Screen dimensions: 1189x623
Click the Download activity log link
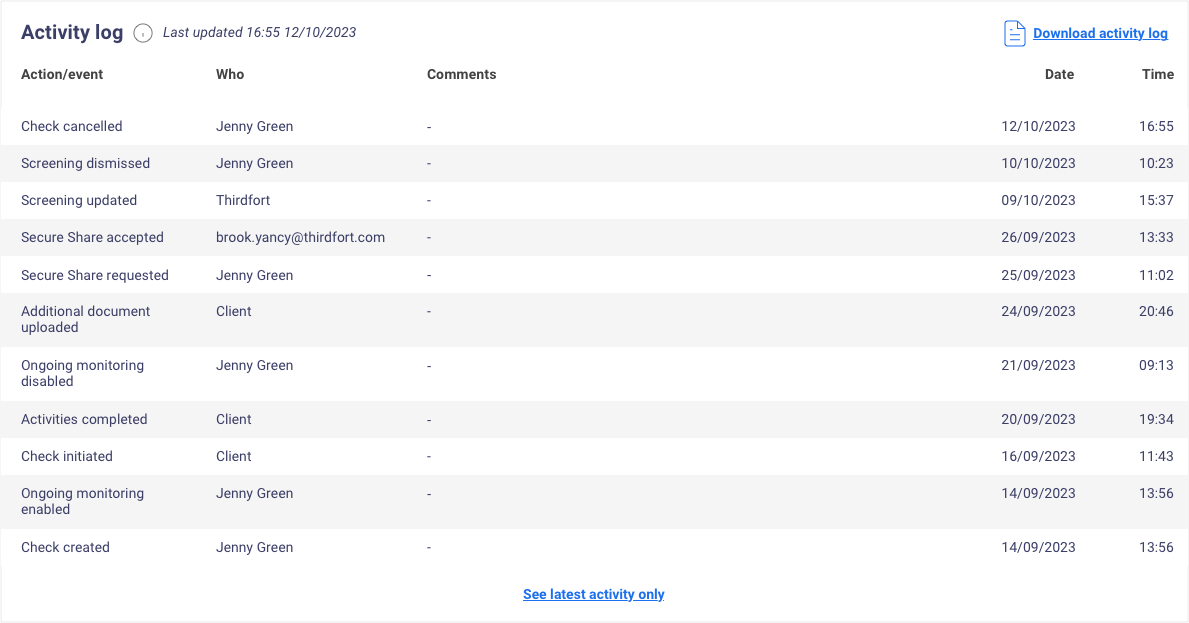point(1100,33)
